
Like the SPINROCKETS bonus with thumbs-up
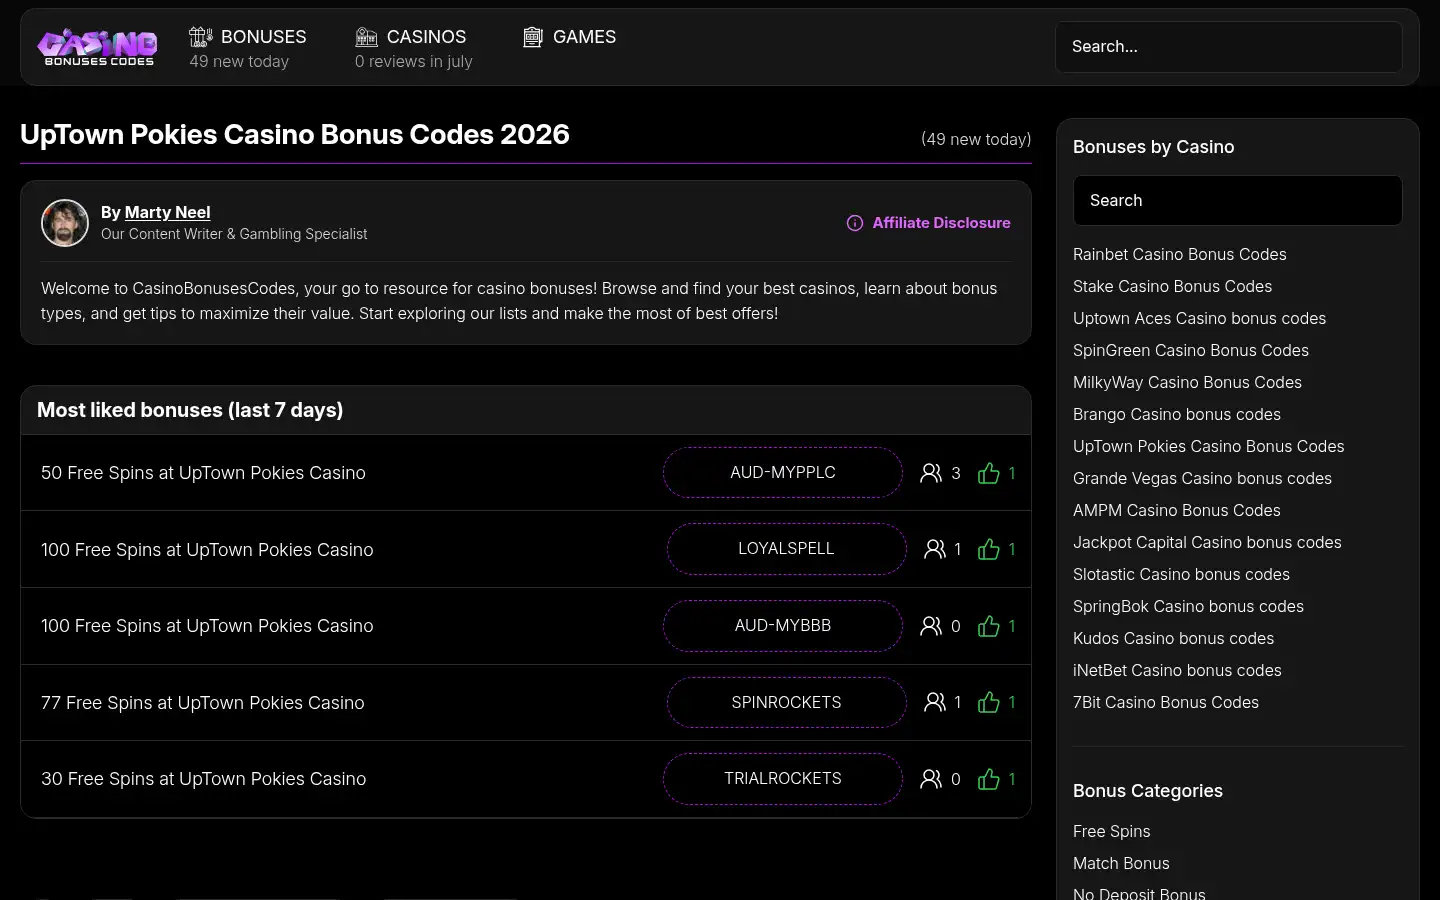point(989,702)
